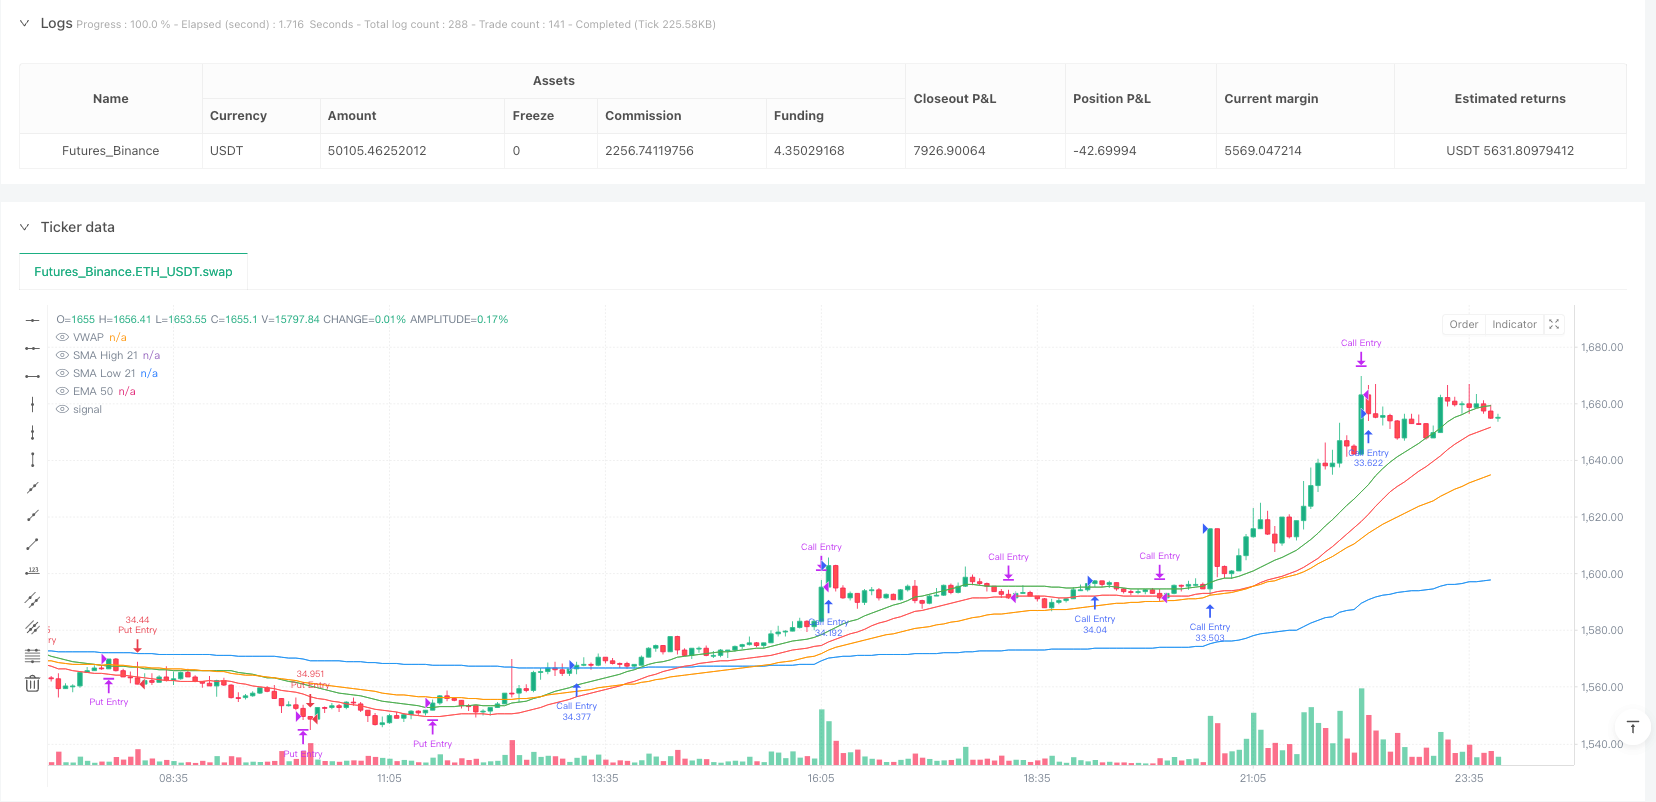1656x802 pixels.
Task: Select the horizontal straight line drawing tool
Action: (32, 320)
